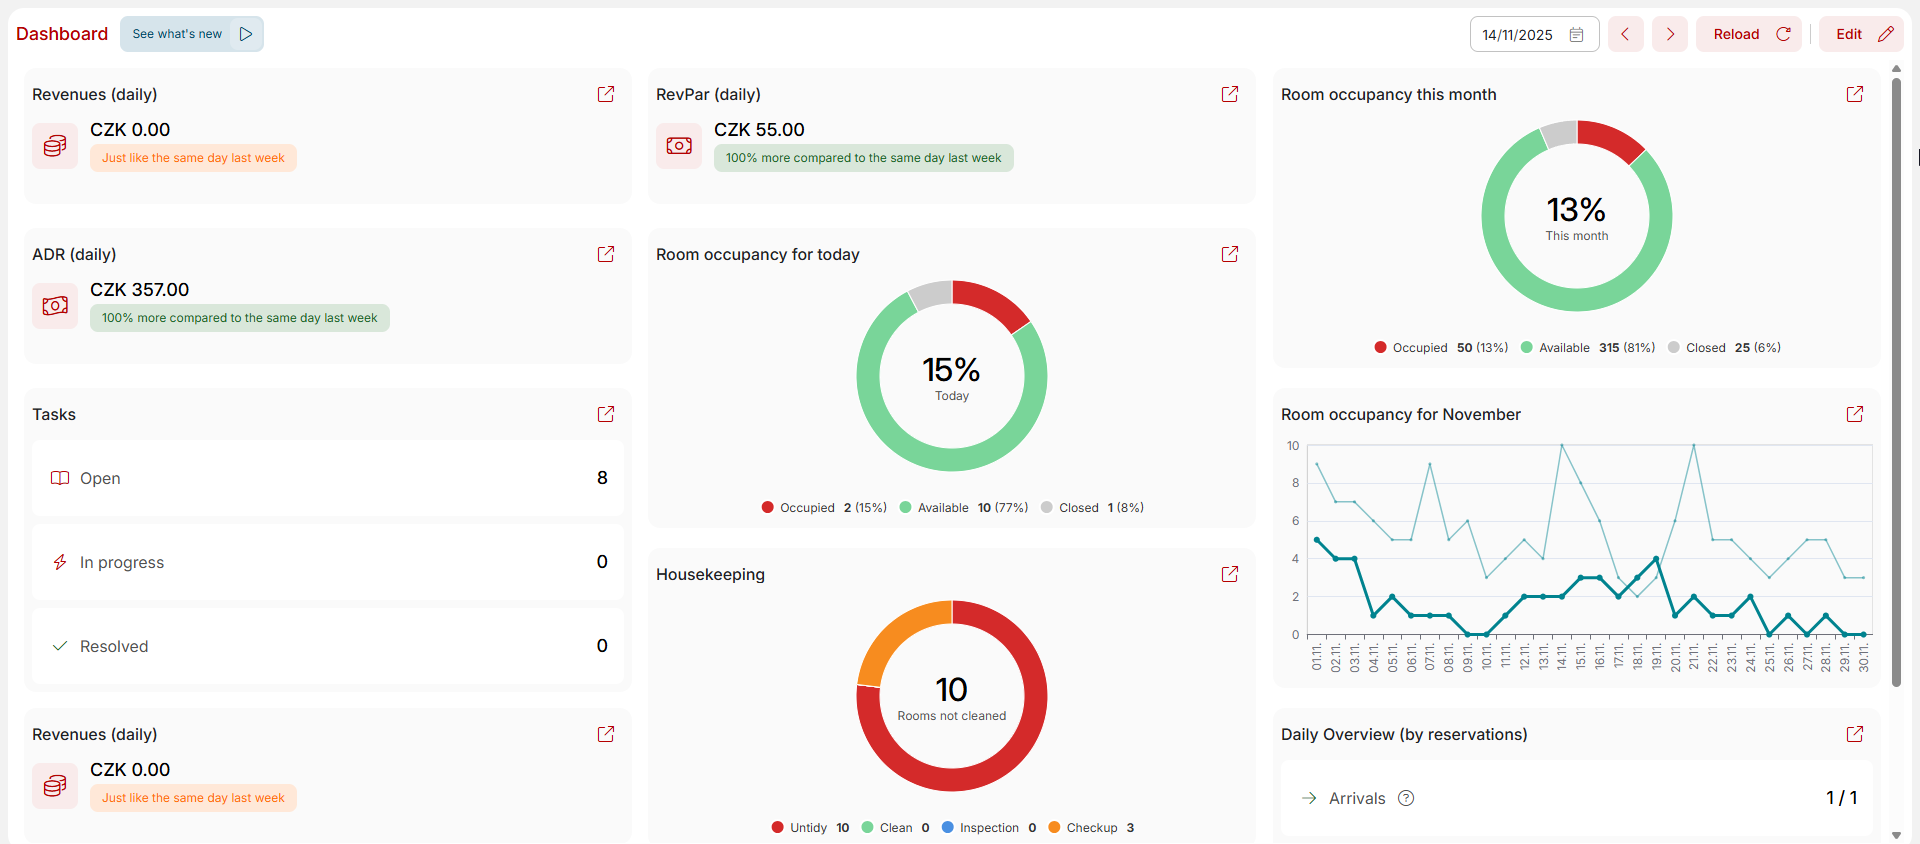Select the Open tasks row
The image size is (1920, 844).
(x=328, y=478)
